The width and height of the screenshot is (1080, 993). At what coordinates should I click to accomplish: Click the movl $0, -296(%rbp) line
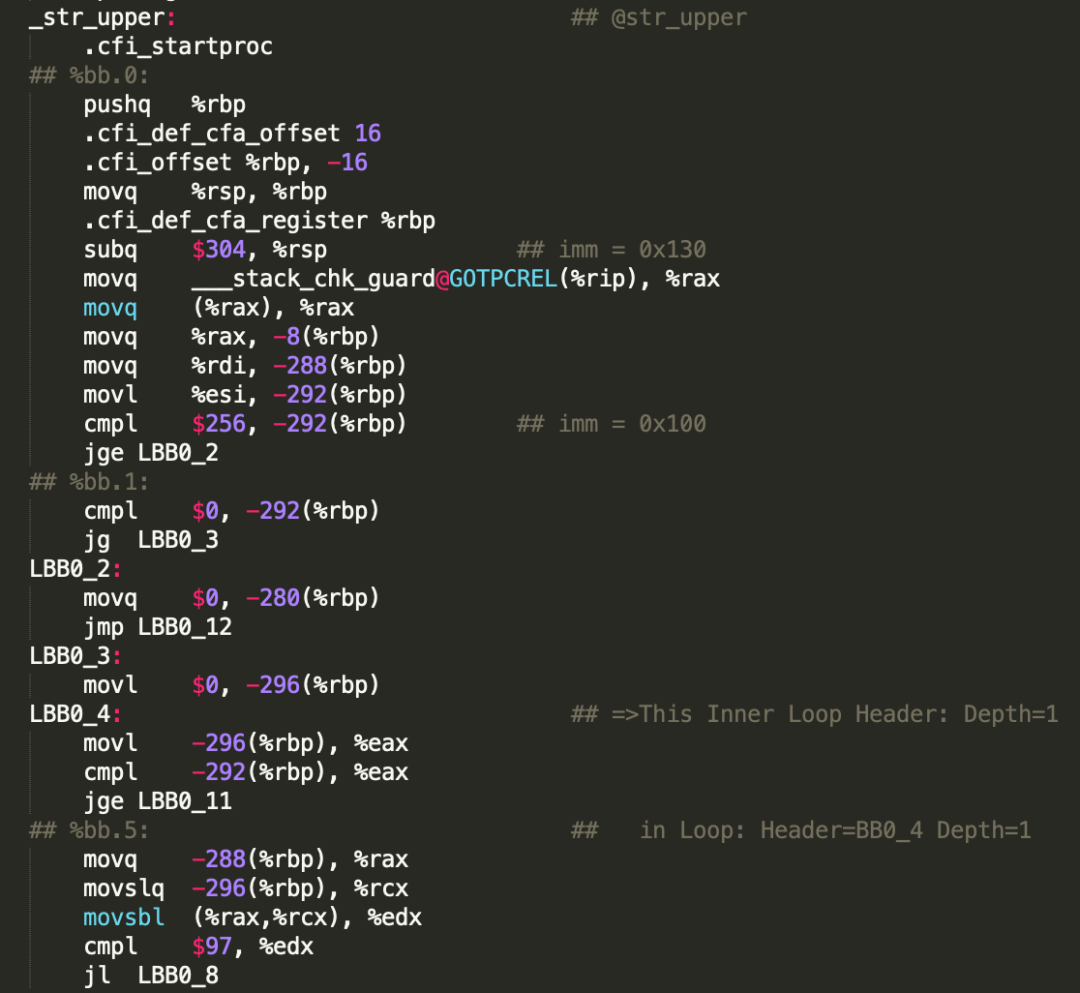pyautogui.click(x=231, y=685)
